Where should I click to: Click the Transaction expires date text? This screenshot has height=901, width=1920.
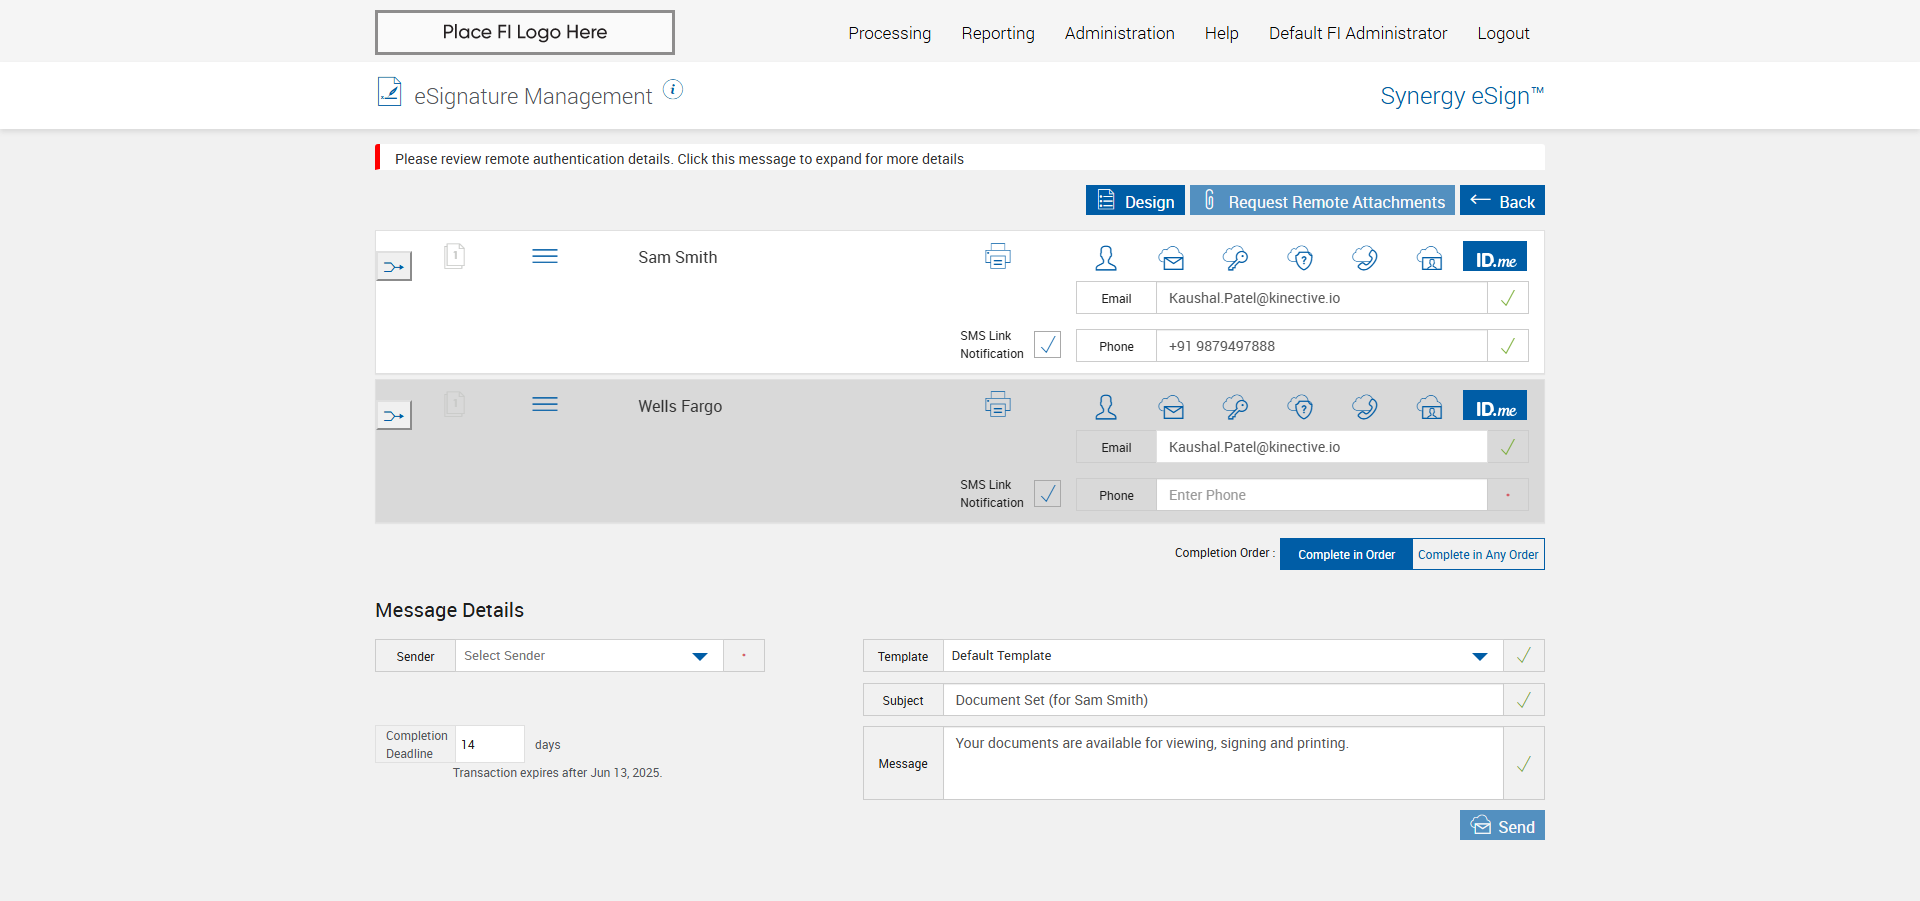tap(557, 773)
